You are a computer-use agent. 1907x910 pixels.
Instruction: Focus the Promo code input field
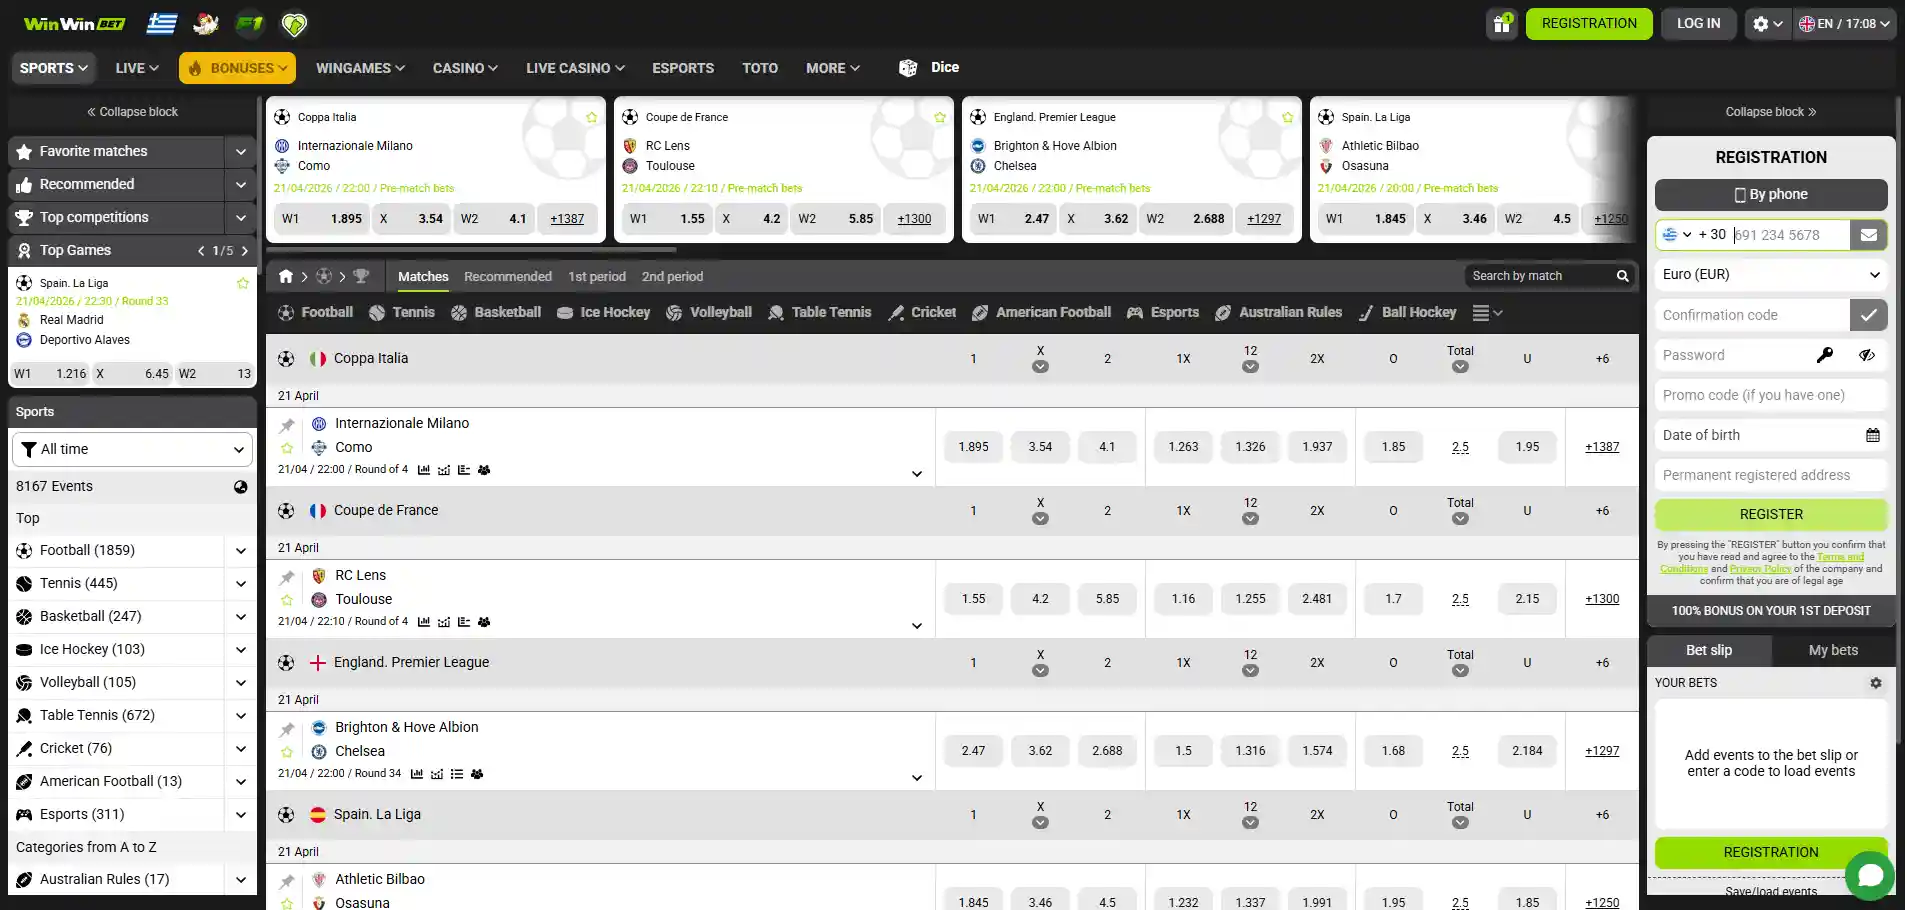coord(1771,395)
